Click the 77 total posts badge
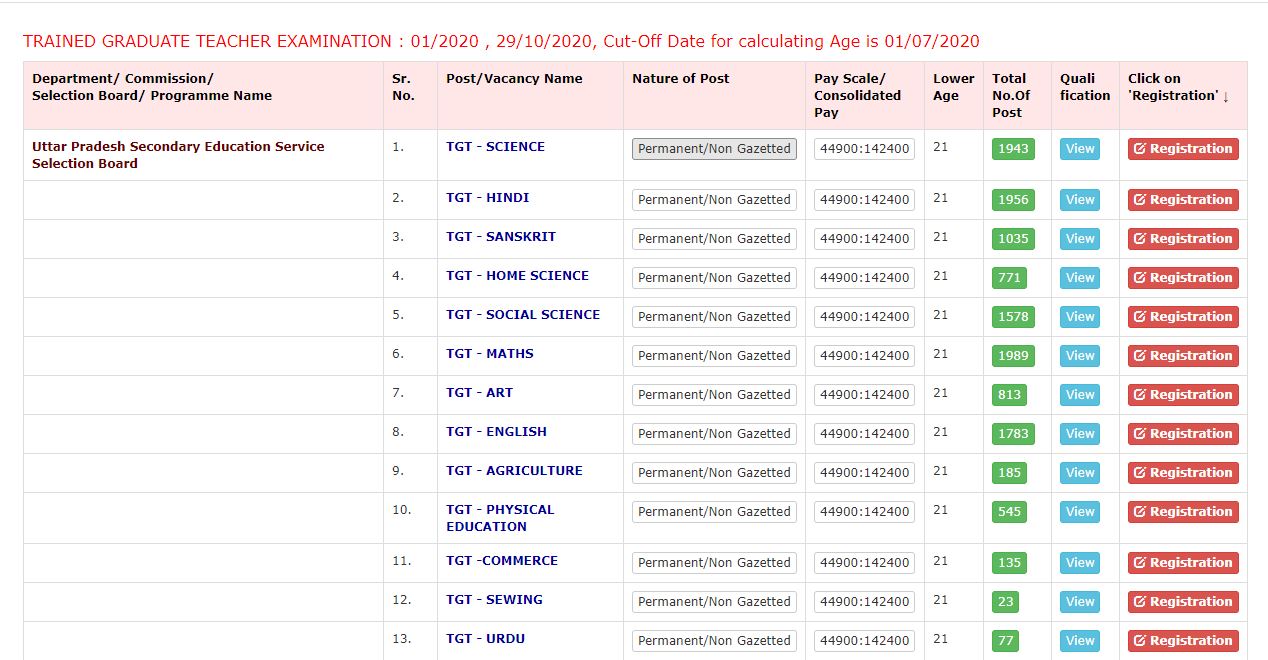Viewport: 1268px width, 660px height. pos(1006,641)
